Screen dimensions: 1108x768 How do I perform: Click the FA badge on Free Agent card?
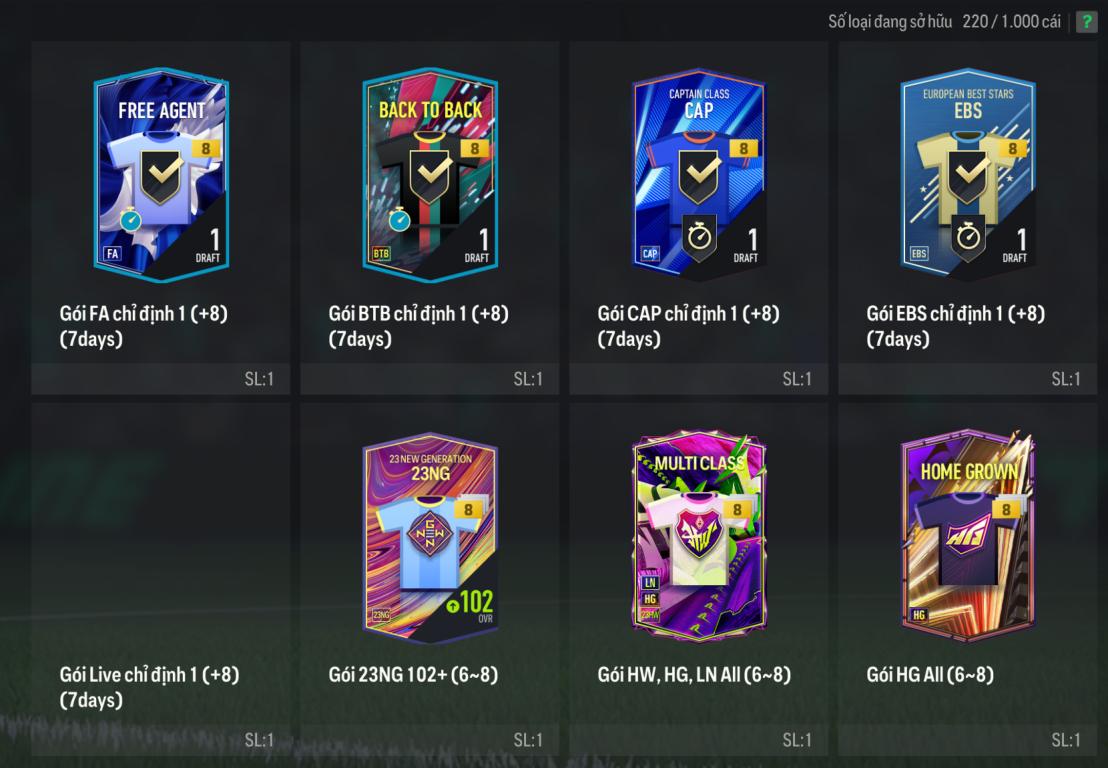[x=112, y=254]
